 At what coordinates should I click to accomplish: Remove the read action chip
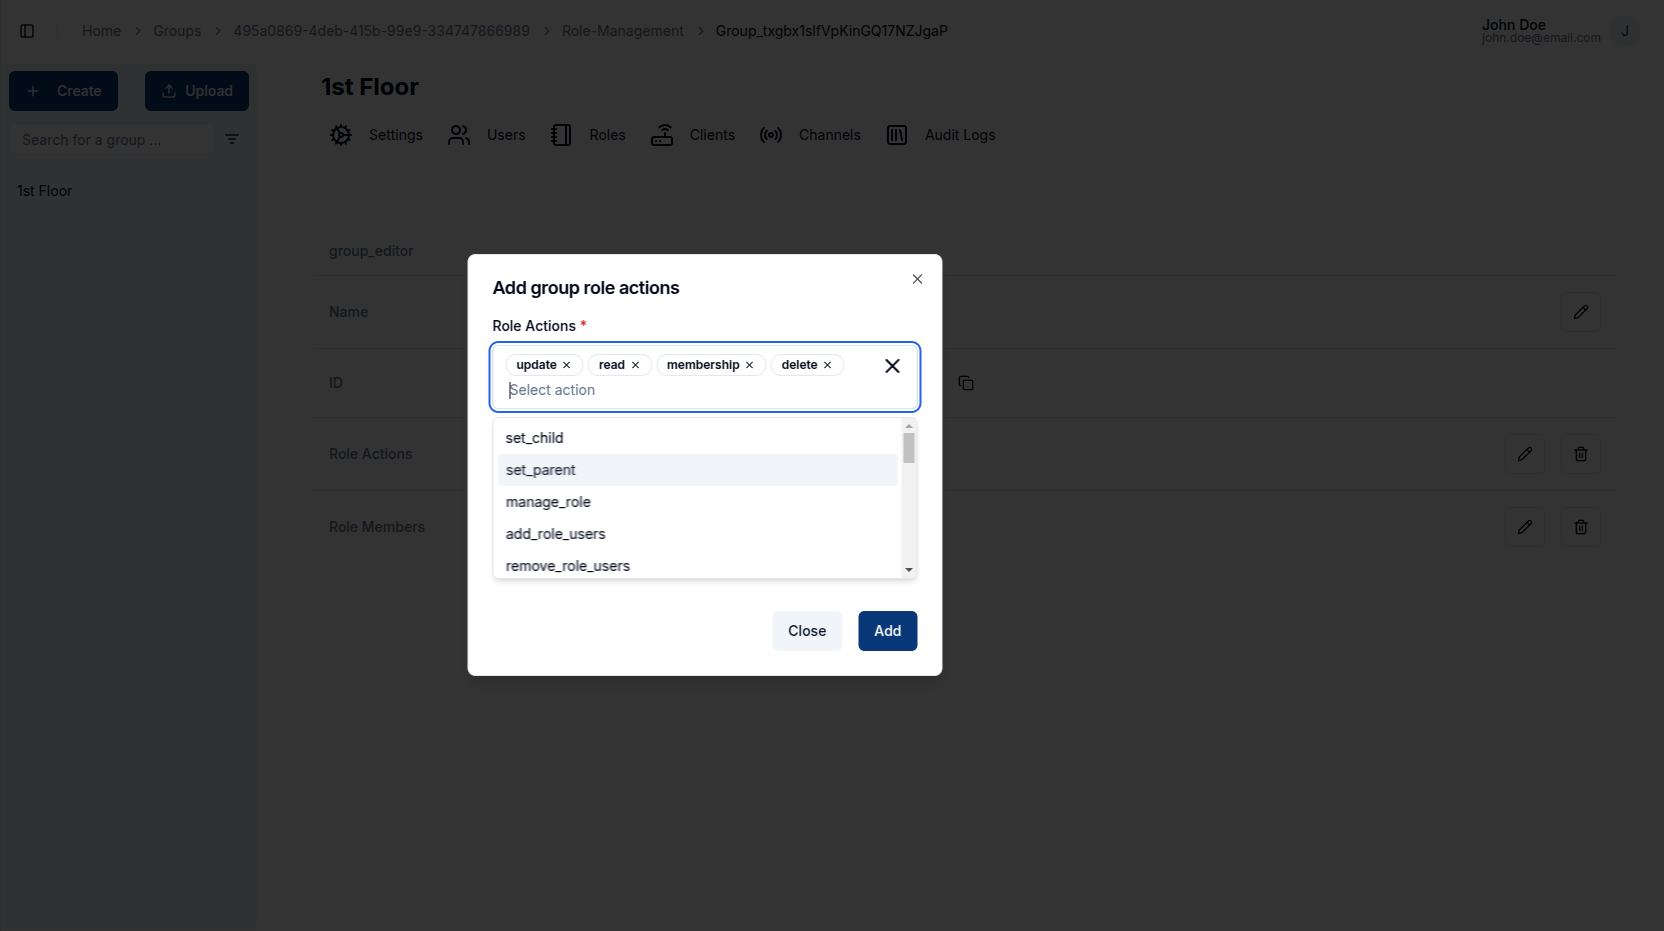click(635, 365)
